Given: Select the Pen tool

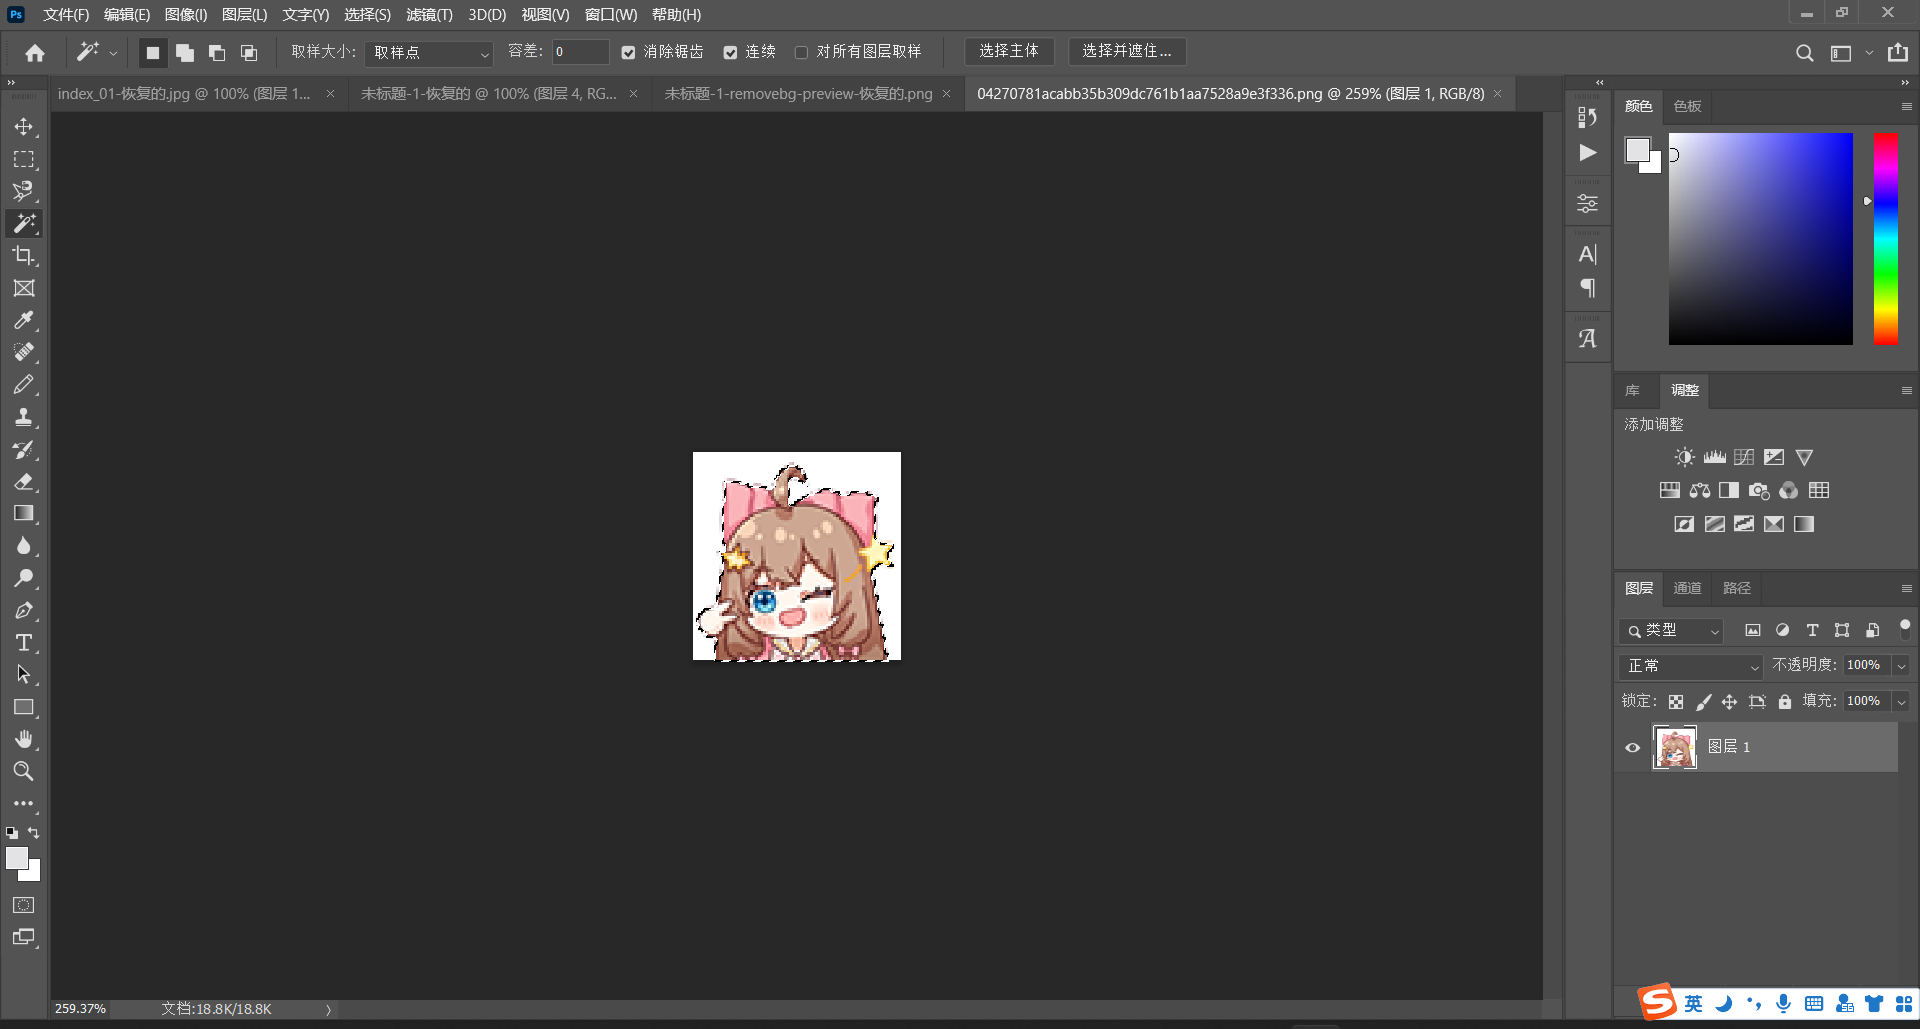Looking at the screenshot, I should click(x=24, y=610).
